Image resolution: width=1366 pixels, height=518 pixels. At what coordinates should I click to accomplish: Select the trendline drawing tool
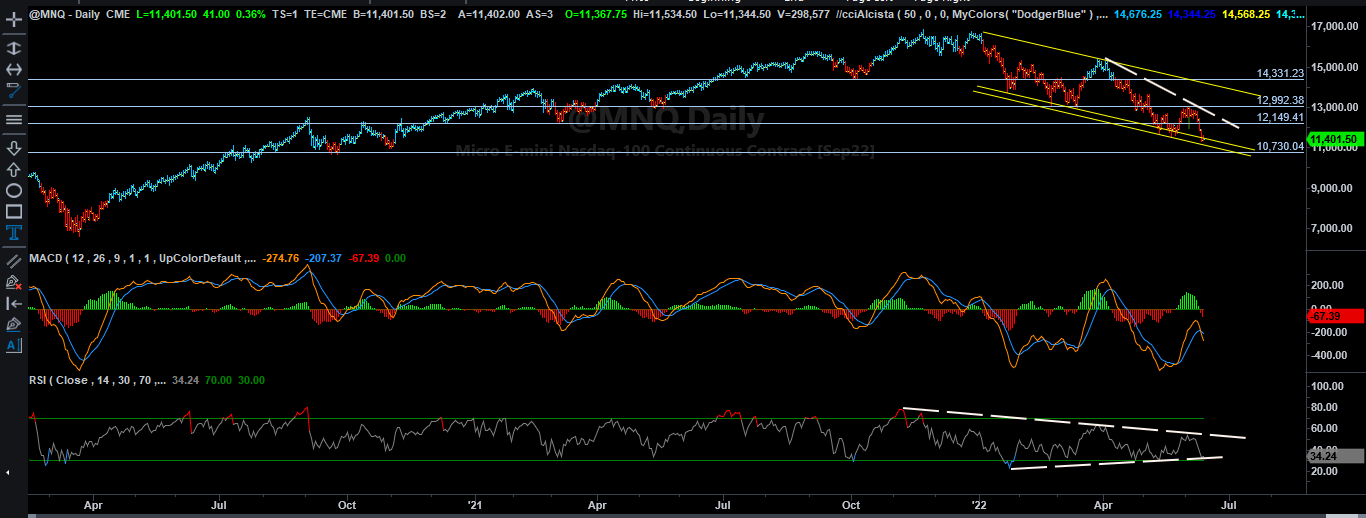(14, 90)
